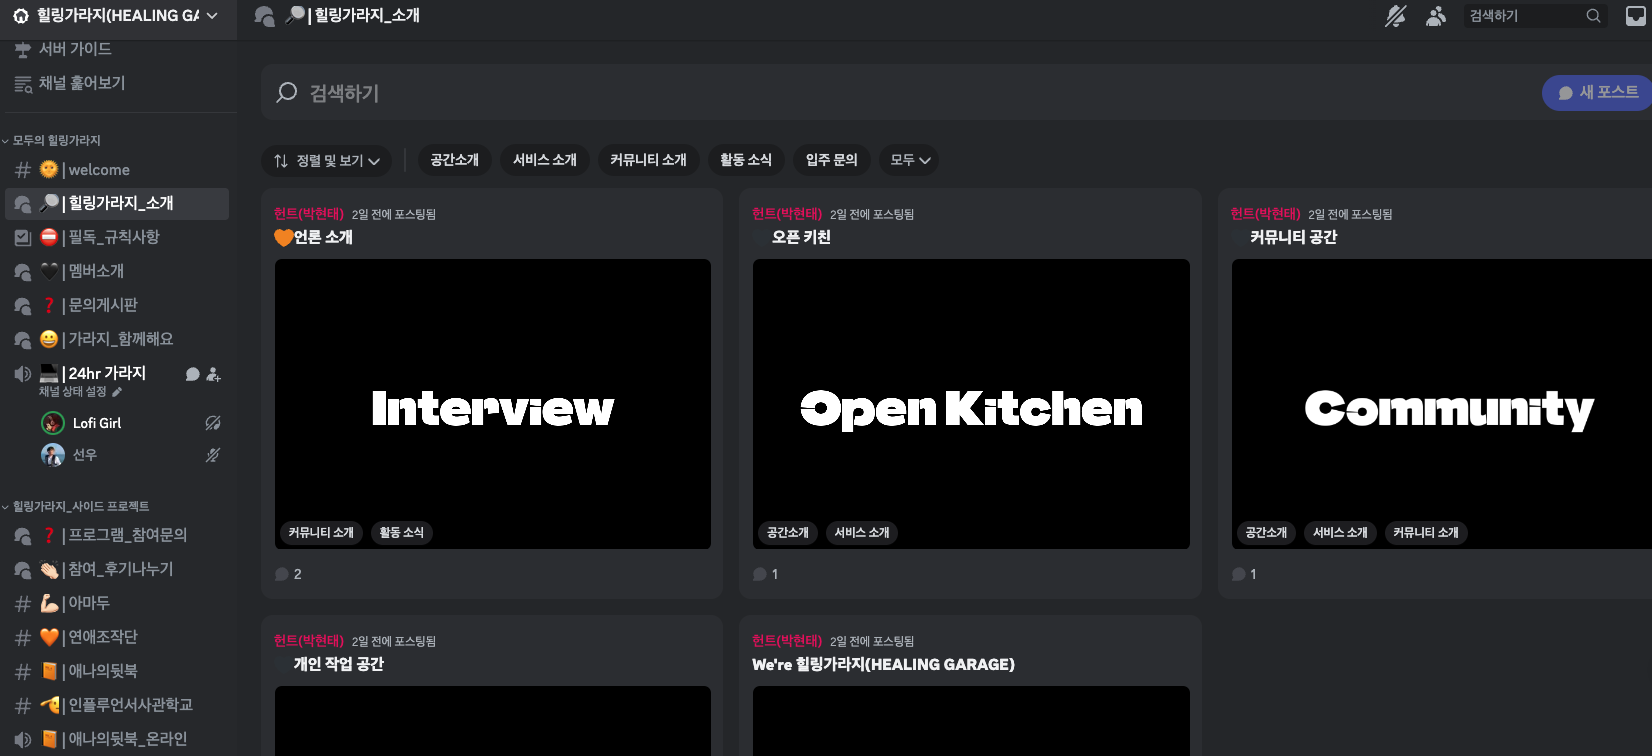Open the welcome text channel

point(117,170)
